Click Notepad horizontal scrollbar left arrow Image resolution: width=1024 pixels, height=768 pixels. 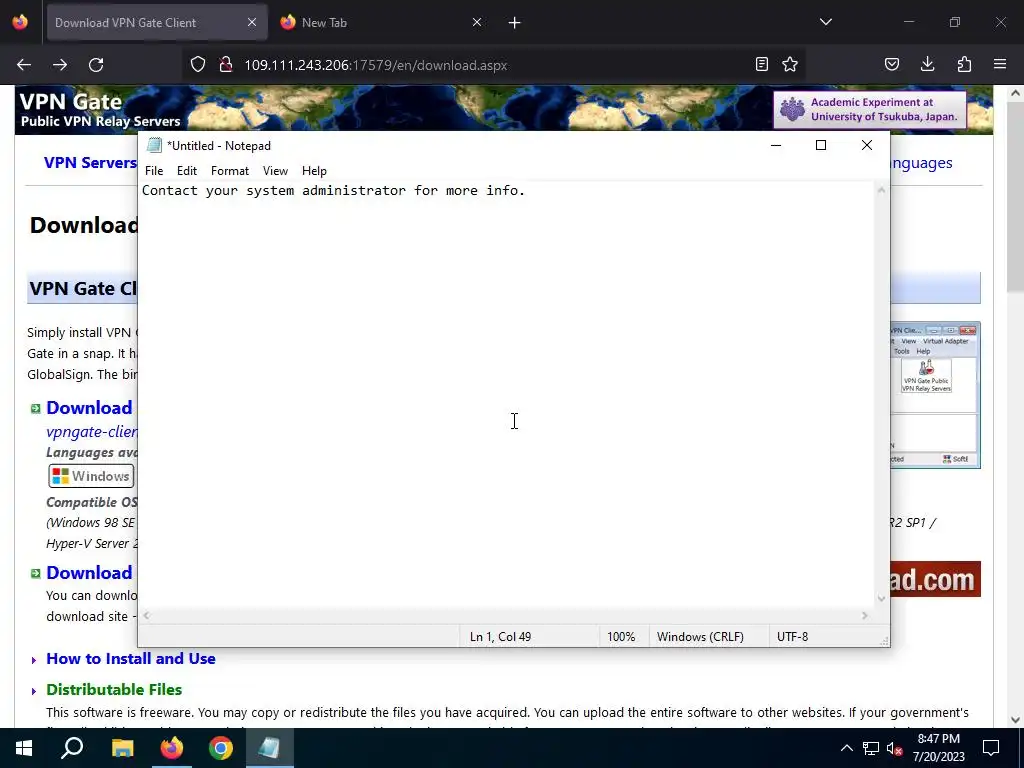point(147,615)
